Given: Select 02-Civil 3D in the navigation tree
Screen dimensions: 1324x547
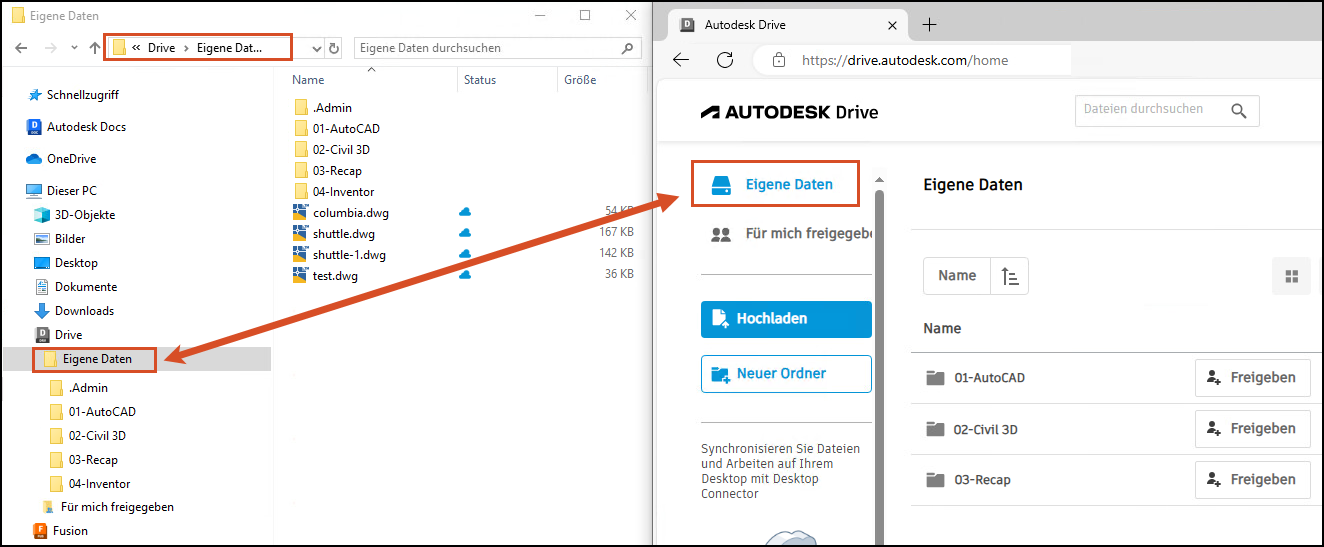Looking at the screenshot, I should (x=88, y=436).
